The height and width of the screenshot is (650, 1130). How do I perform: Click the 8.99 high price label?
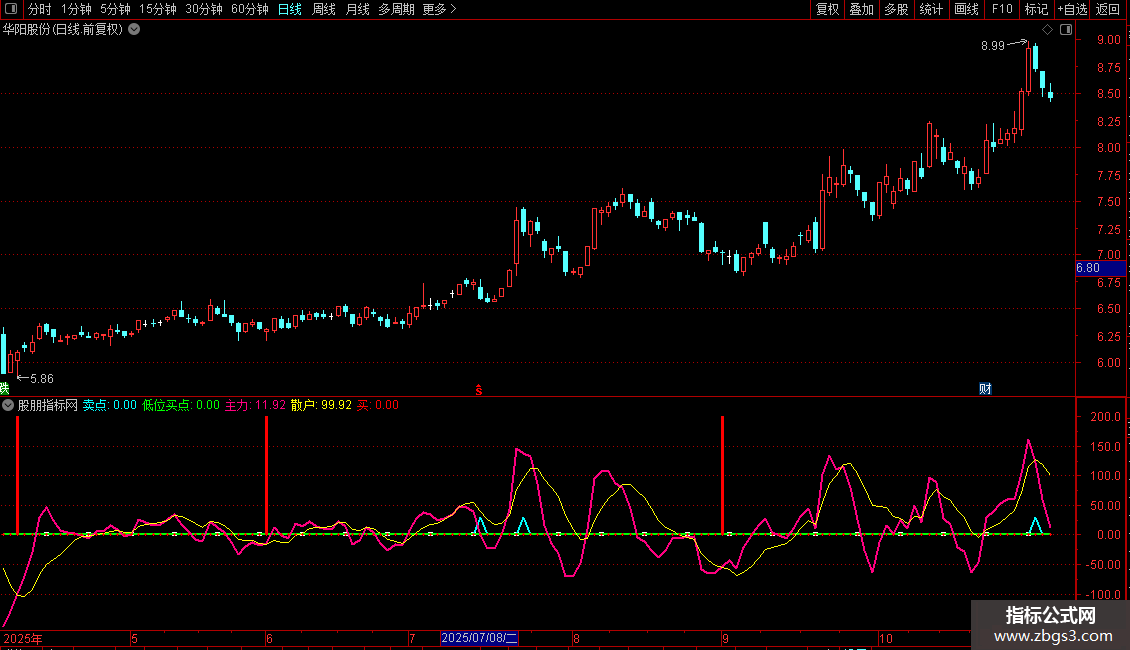(x=992, y=45)
